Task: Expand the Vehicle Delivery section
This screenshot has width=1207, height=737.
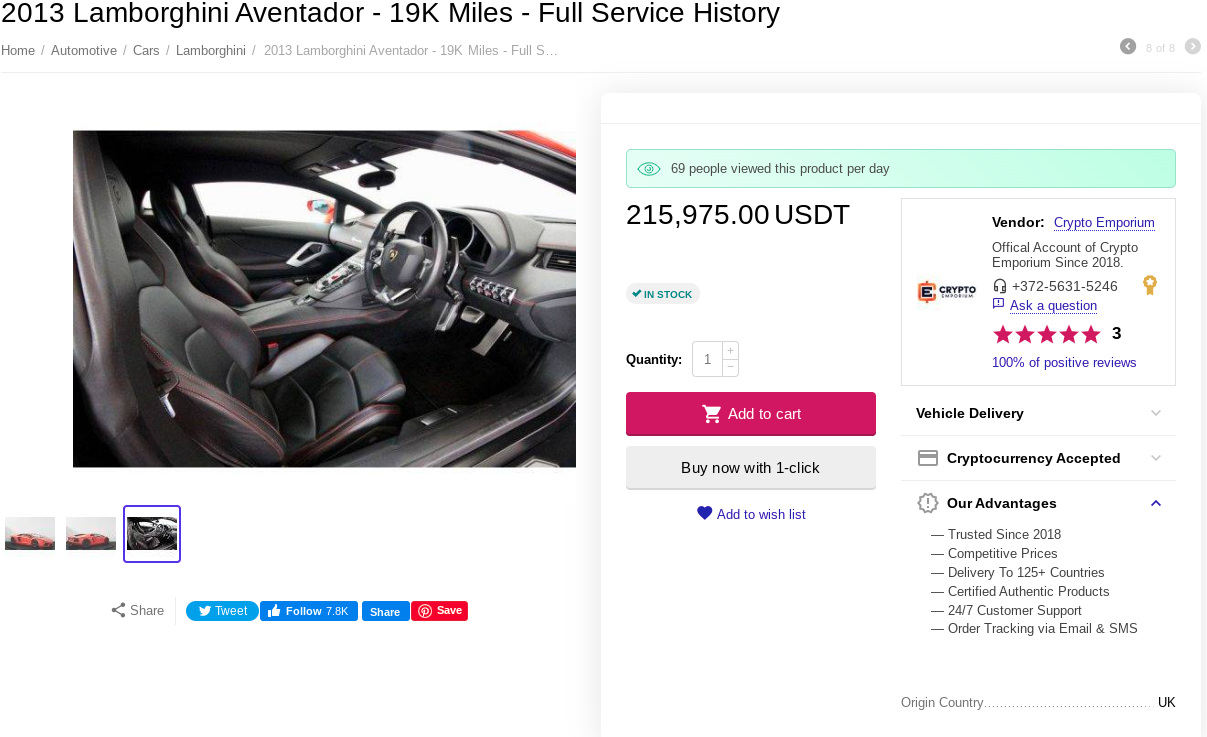Action: click(1038, 413)
